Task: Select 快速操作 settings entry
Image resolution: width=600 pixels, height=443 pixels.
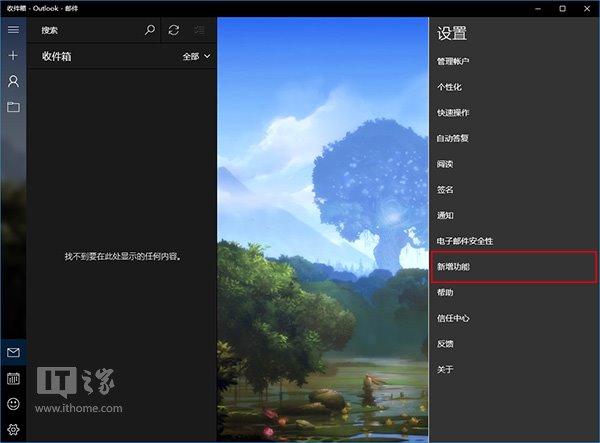Action: click(453, 112)
